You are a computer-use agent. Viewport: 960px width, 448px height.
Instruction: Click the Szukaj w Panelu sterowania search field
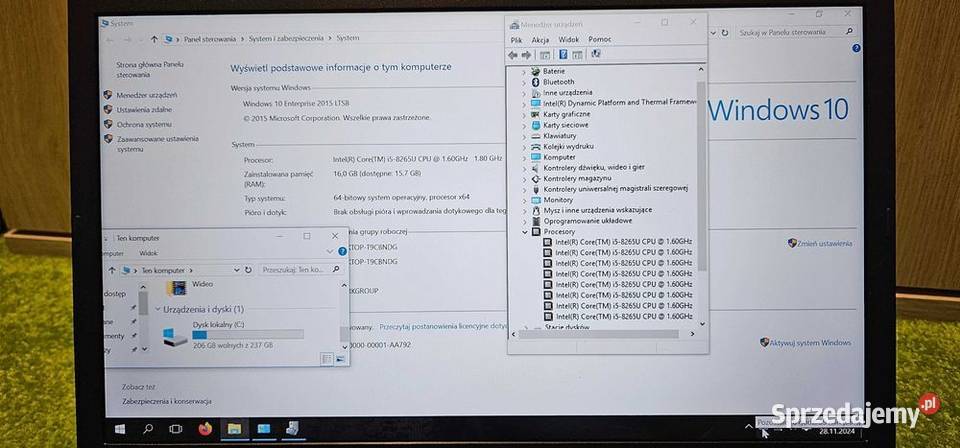point(796,32)
